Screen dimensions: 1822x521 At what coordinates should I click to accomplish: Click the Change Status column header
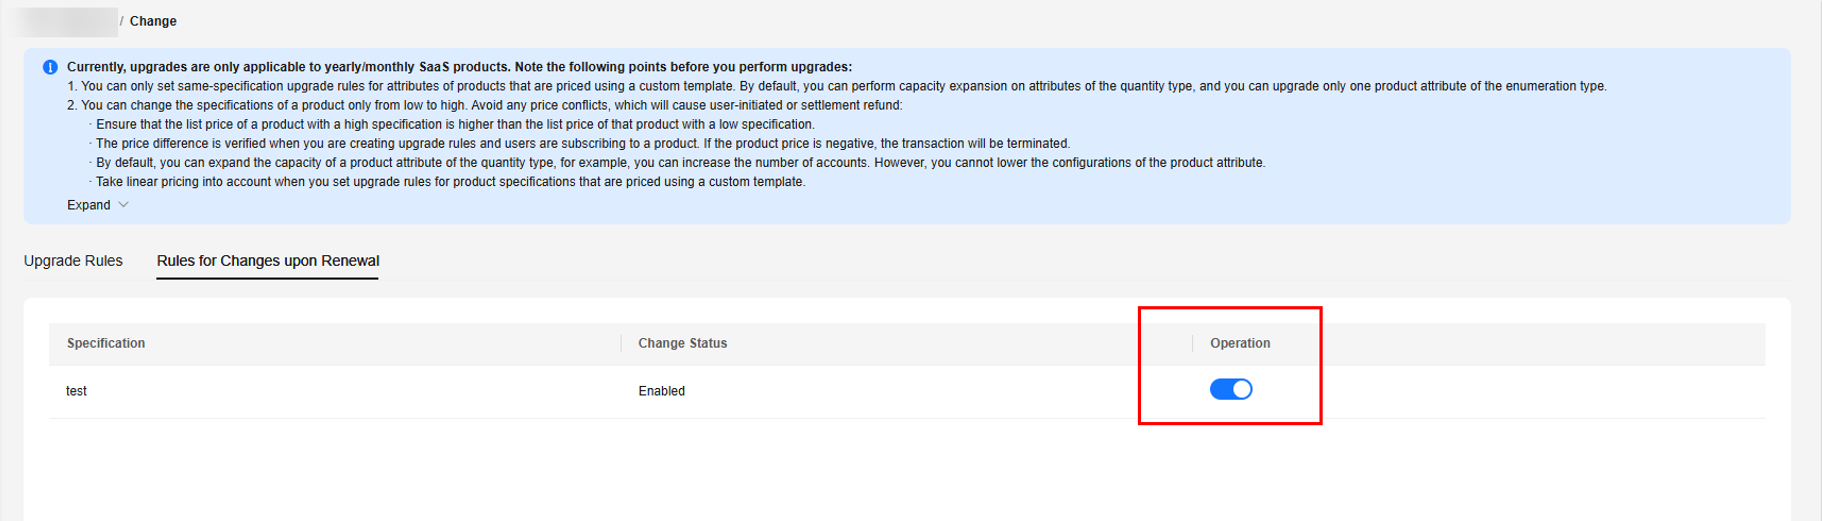click(682, 343)
